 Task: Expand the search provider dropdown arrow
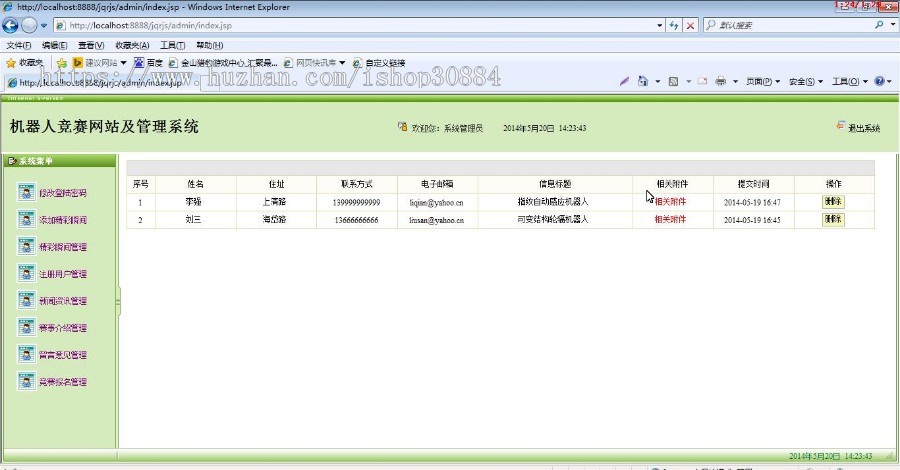[x=893, y=25]
